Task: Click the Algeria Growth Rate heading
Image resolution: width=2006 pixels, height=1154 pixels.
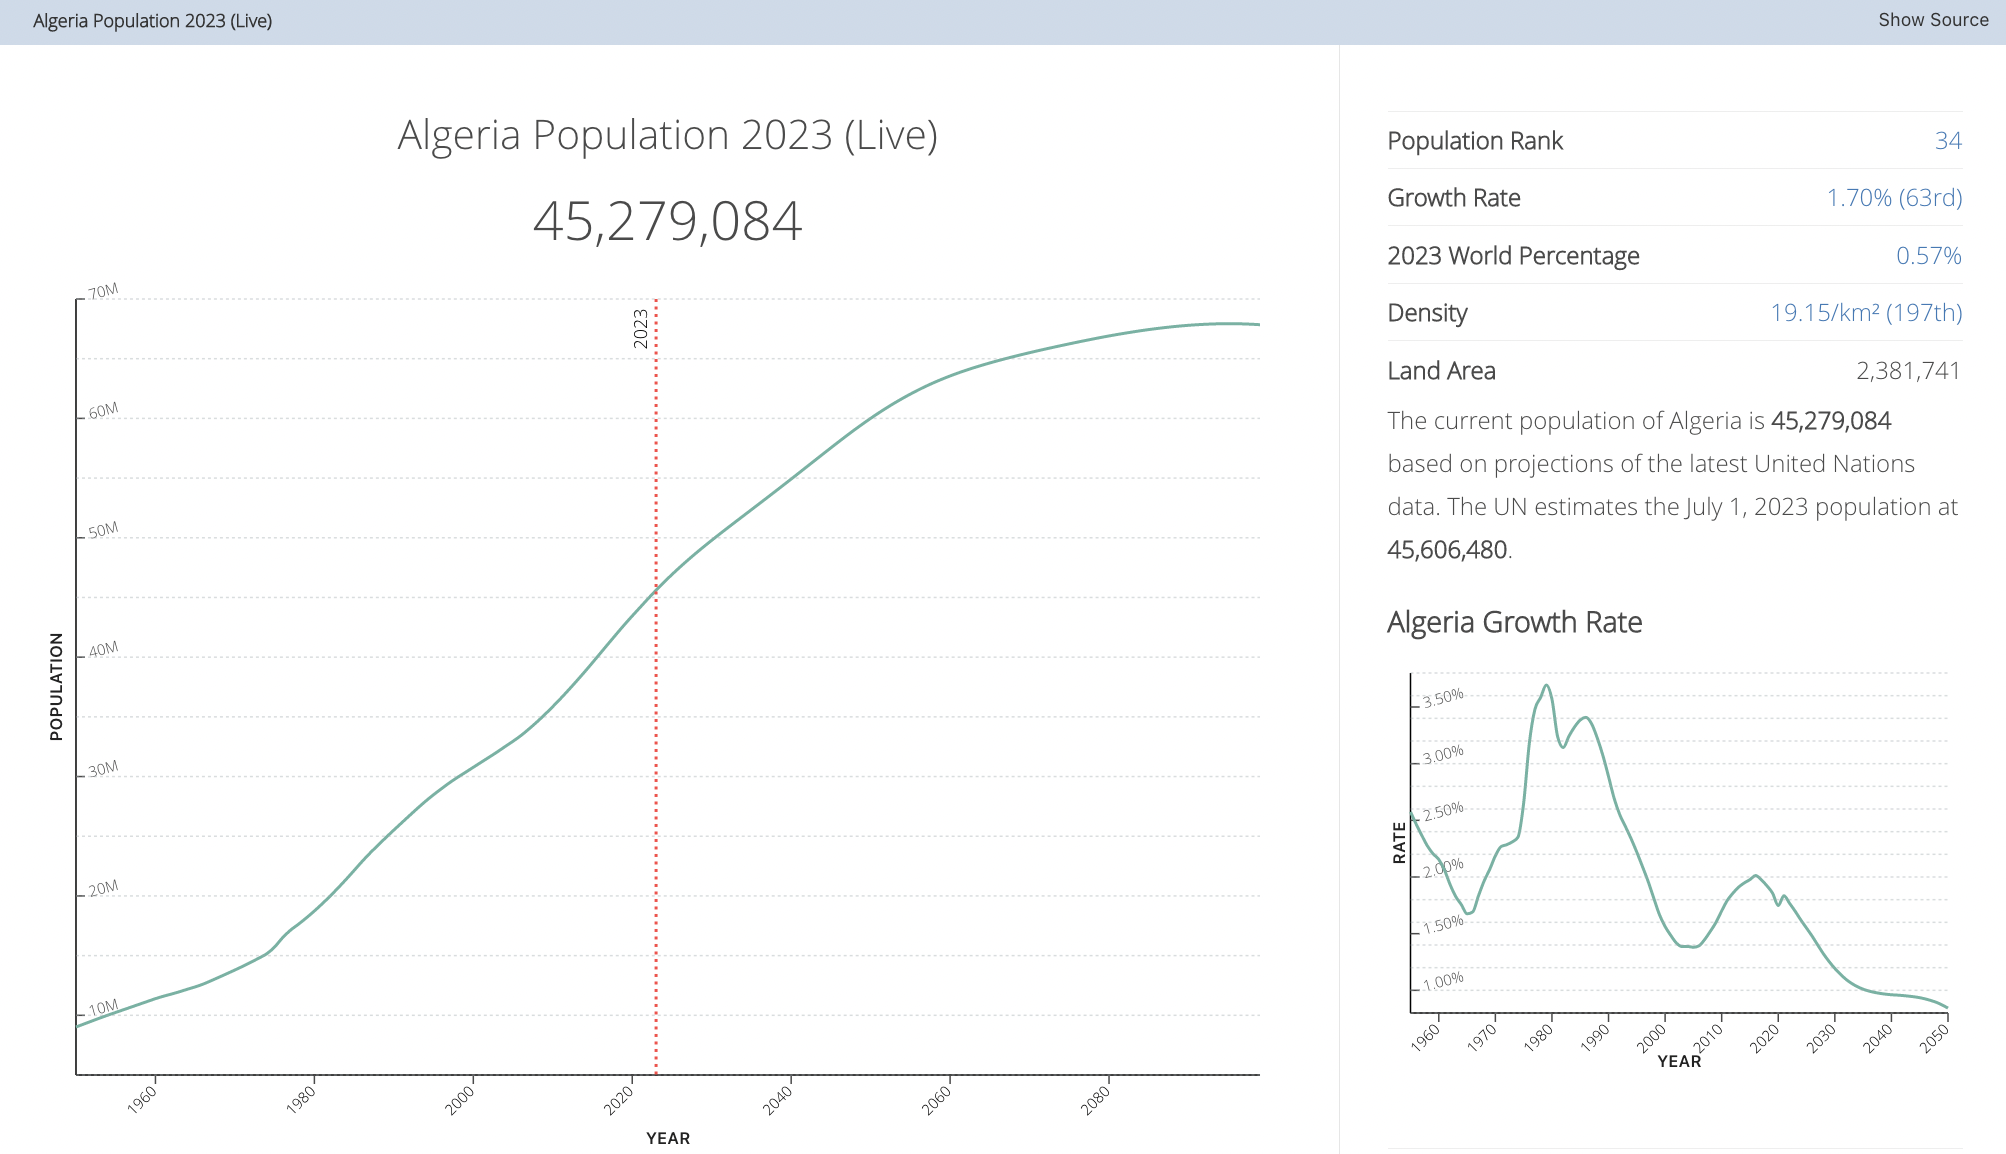Action: click(x=1514, y=622)
